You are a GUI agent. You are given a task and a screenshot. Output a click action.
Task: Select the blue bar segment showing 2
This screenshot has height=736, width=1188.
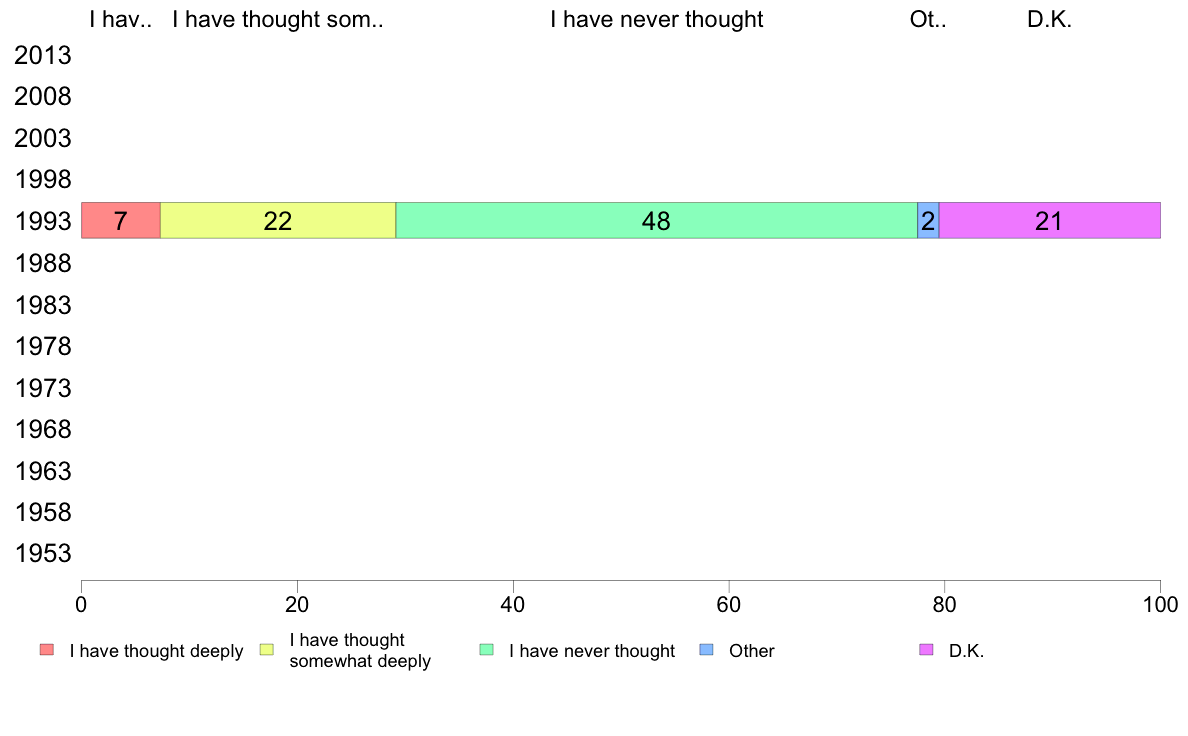(928, 221)
